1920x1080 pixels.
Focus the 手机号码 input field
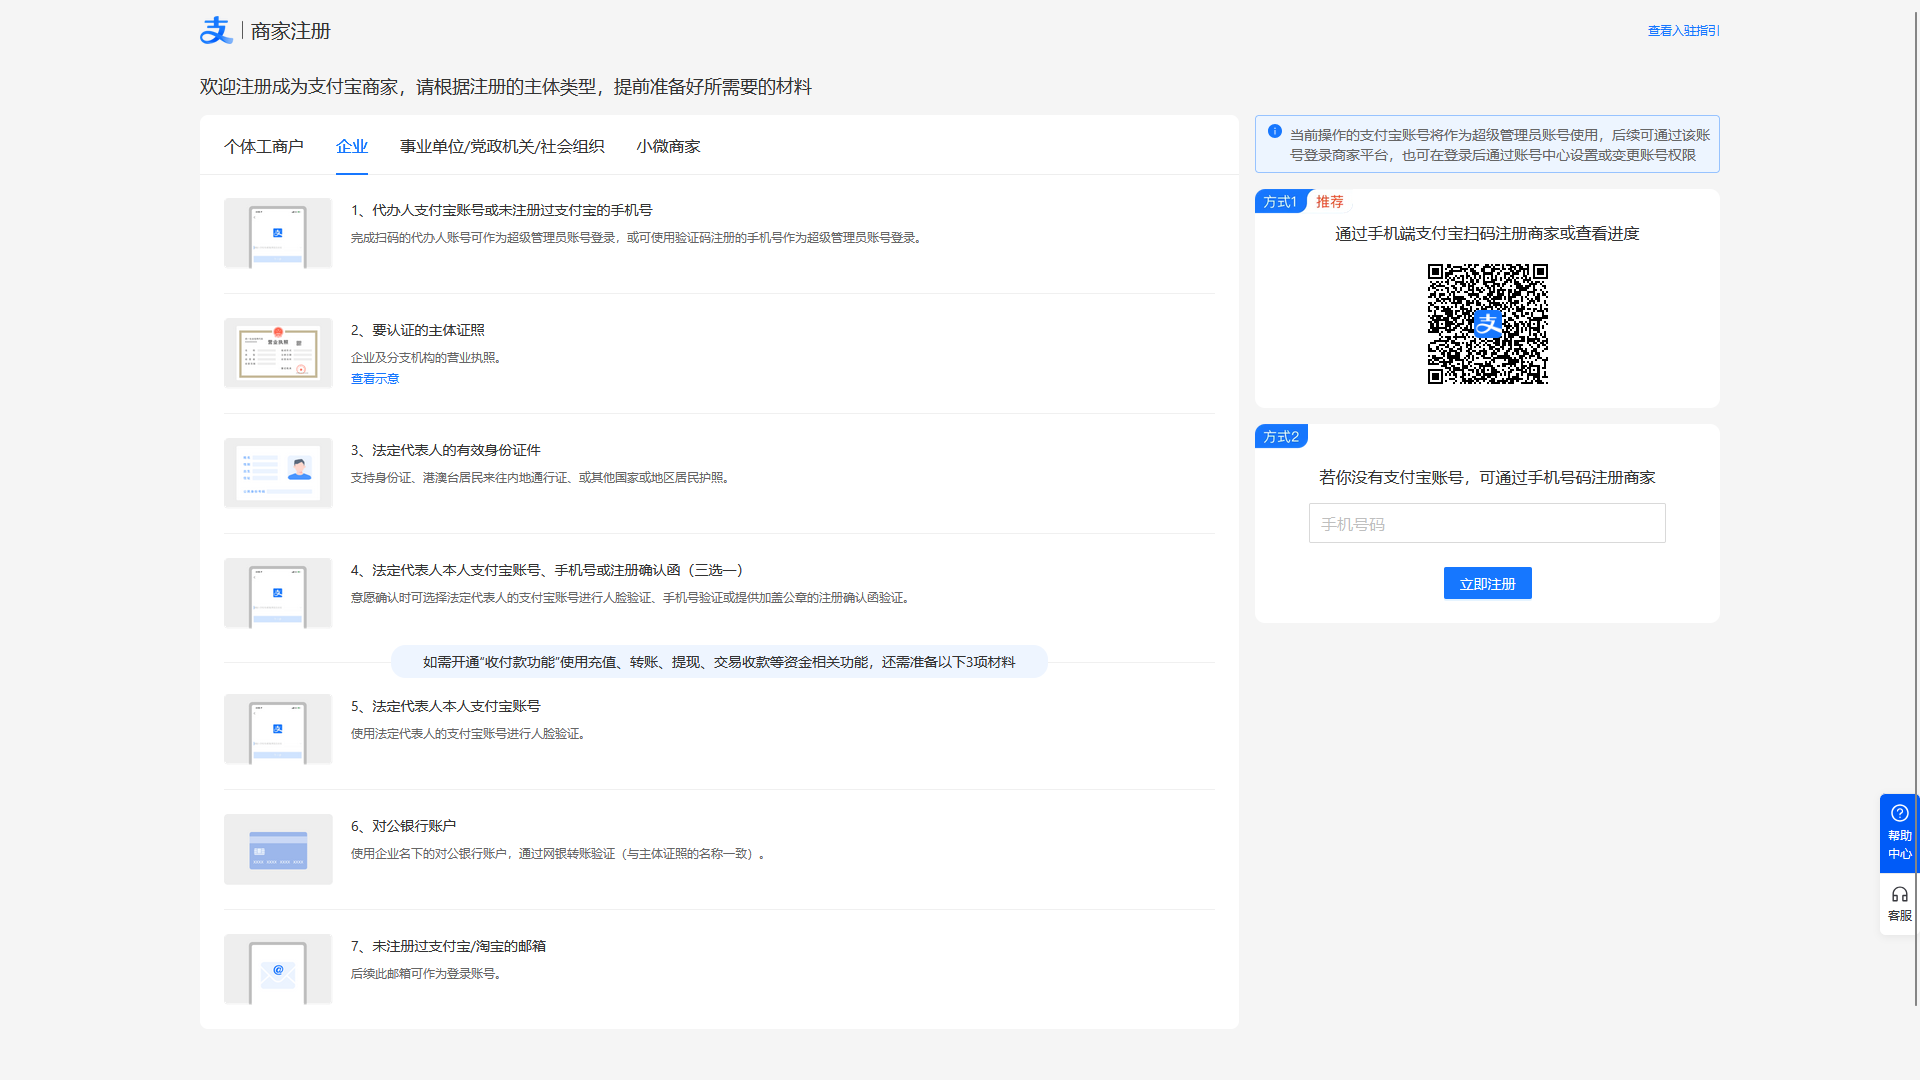coord(1487,524)
